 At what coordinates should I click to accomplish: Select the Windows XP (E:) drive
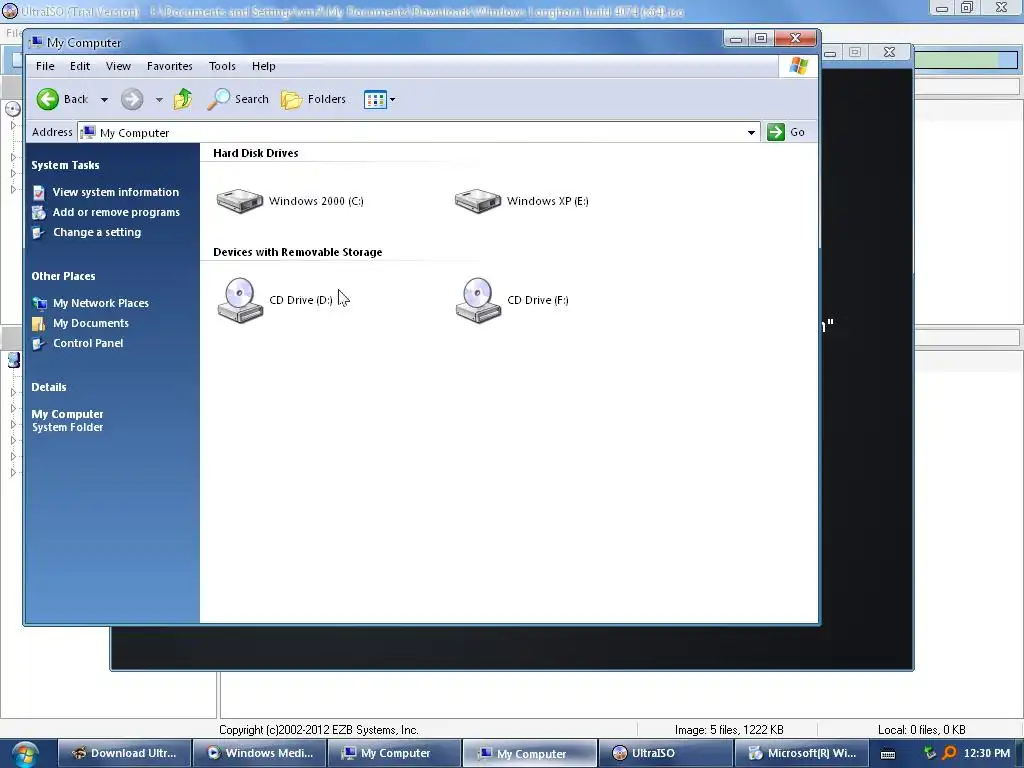click(x=522, y=201)
